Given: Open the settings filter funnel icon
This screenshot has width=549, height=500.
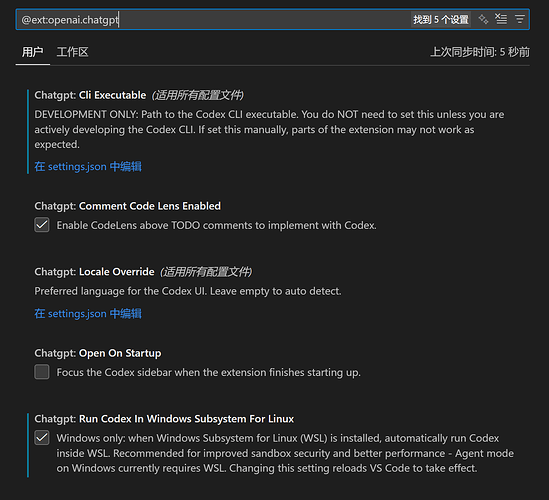Looking at the screenshot, I should click(520, 19).
